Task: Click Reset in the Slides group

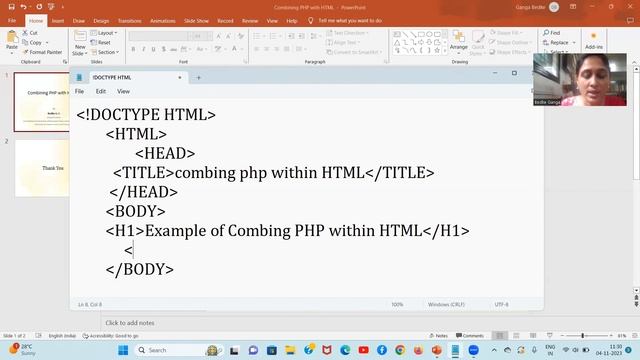Action: (x=101, y=42)
